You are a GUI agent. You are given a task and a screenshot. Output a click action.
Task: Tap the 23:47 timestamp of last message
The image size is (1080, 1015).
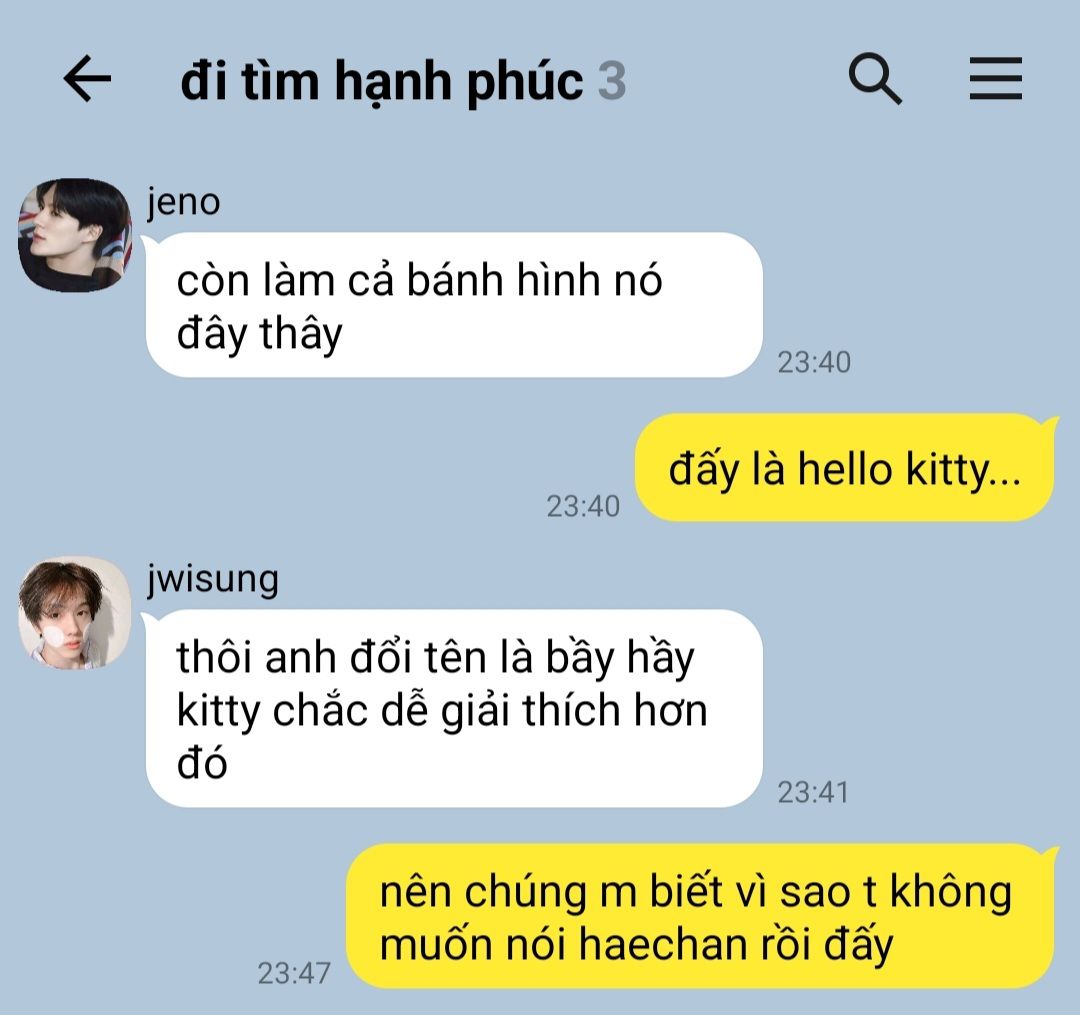coord(294,974)
